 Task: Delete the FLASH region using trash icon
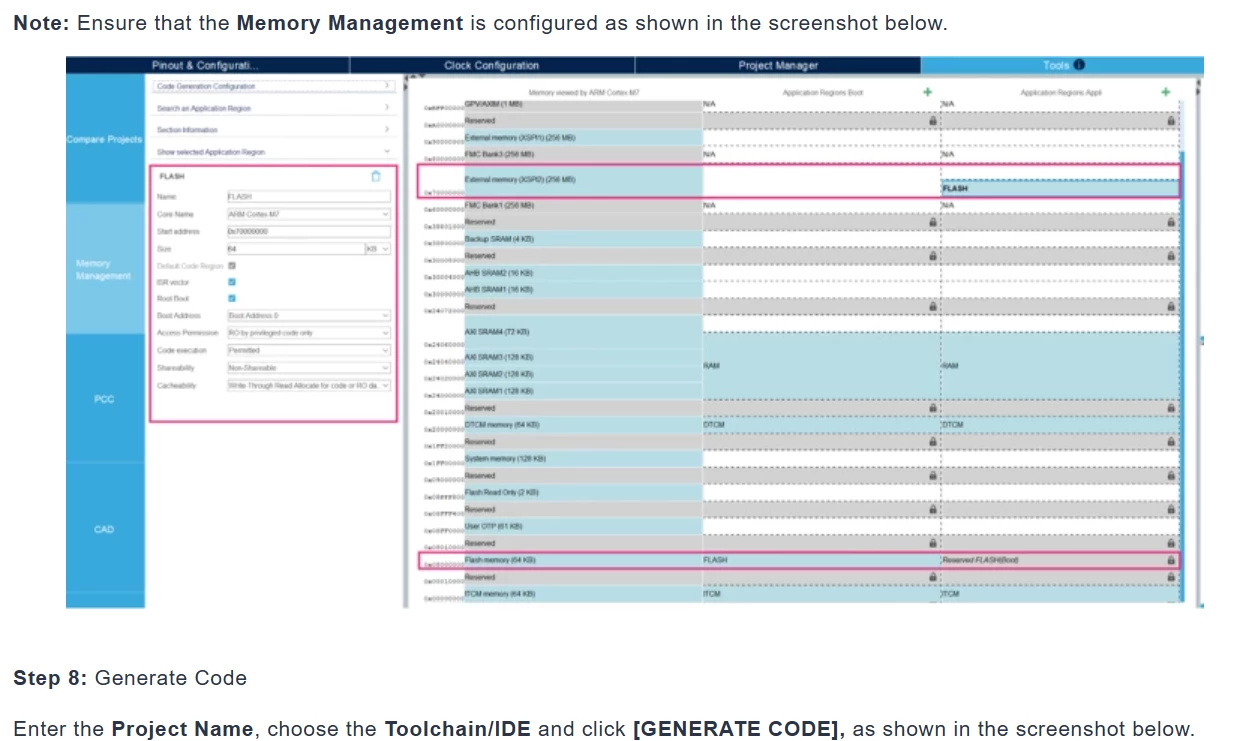coord(376,176)
